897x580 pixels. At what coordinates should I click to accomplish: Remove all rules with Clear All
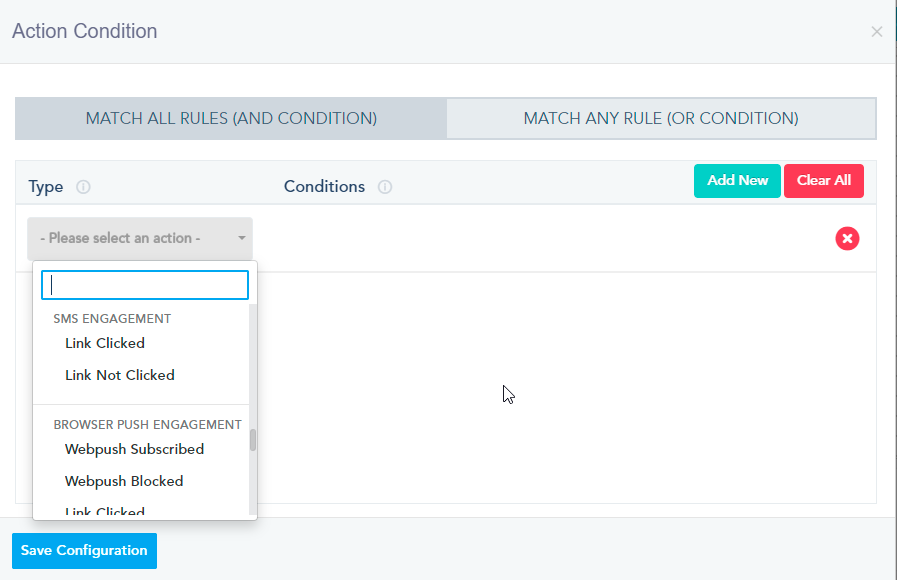824,181
